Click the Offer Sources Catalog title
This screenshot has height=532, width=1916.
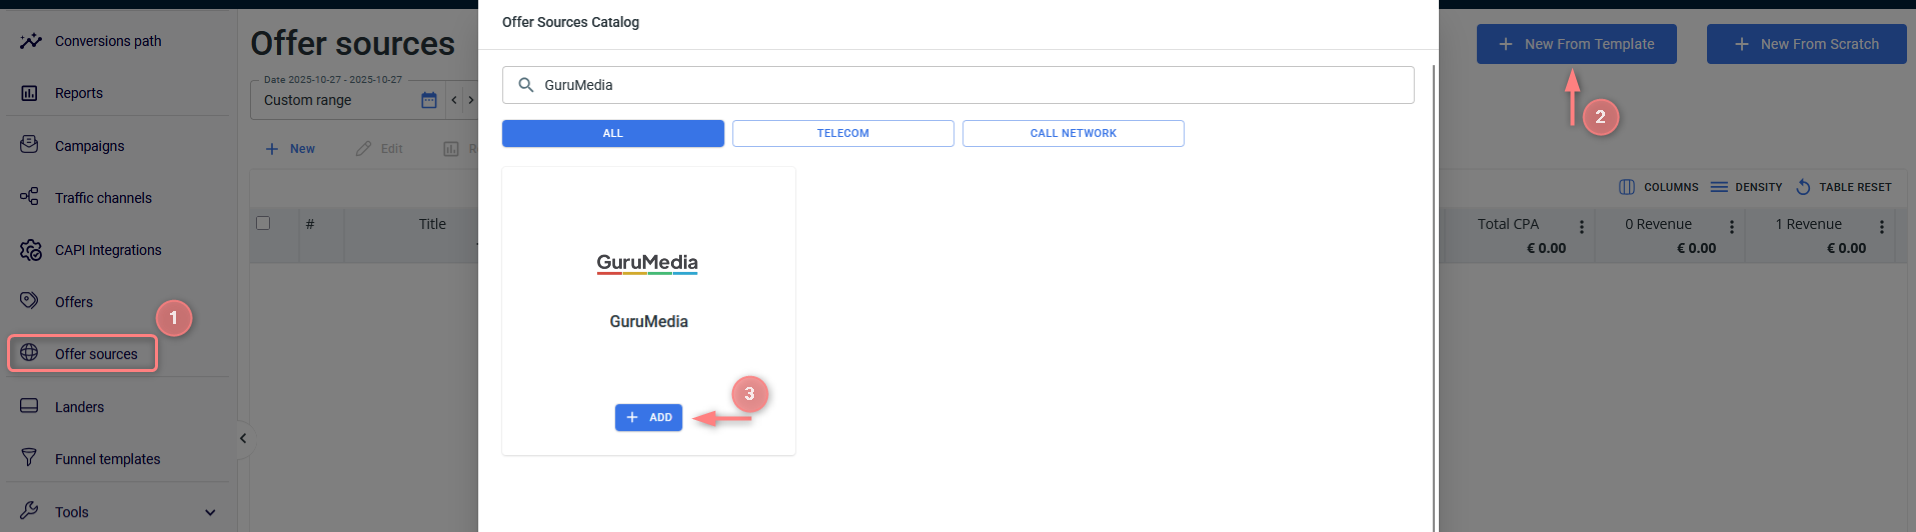coord(570,22)
